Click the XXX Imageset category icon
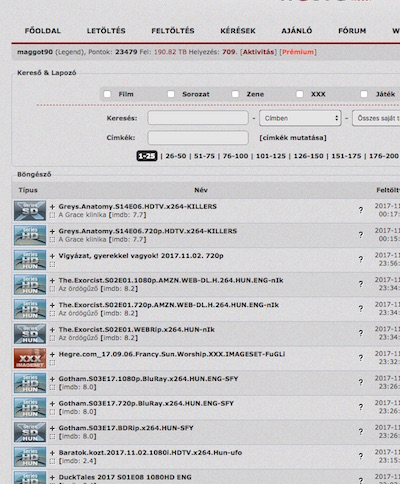This screenshot has height=484, width=400. tap(30, 358)
